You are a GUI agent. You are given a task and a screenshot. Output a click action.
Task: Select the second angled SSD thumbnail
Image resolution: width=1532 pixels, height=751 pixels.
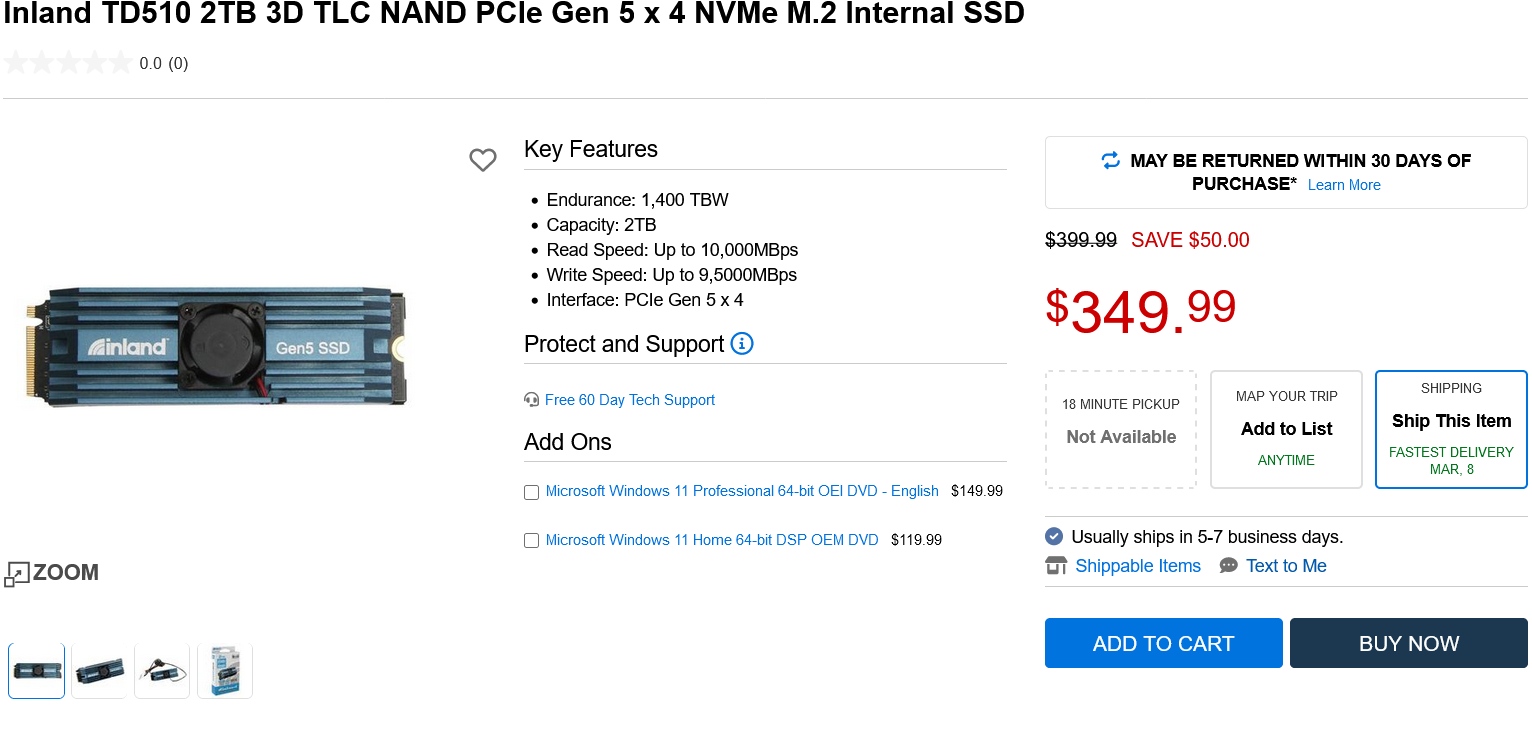(x=99, y=670)
